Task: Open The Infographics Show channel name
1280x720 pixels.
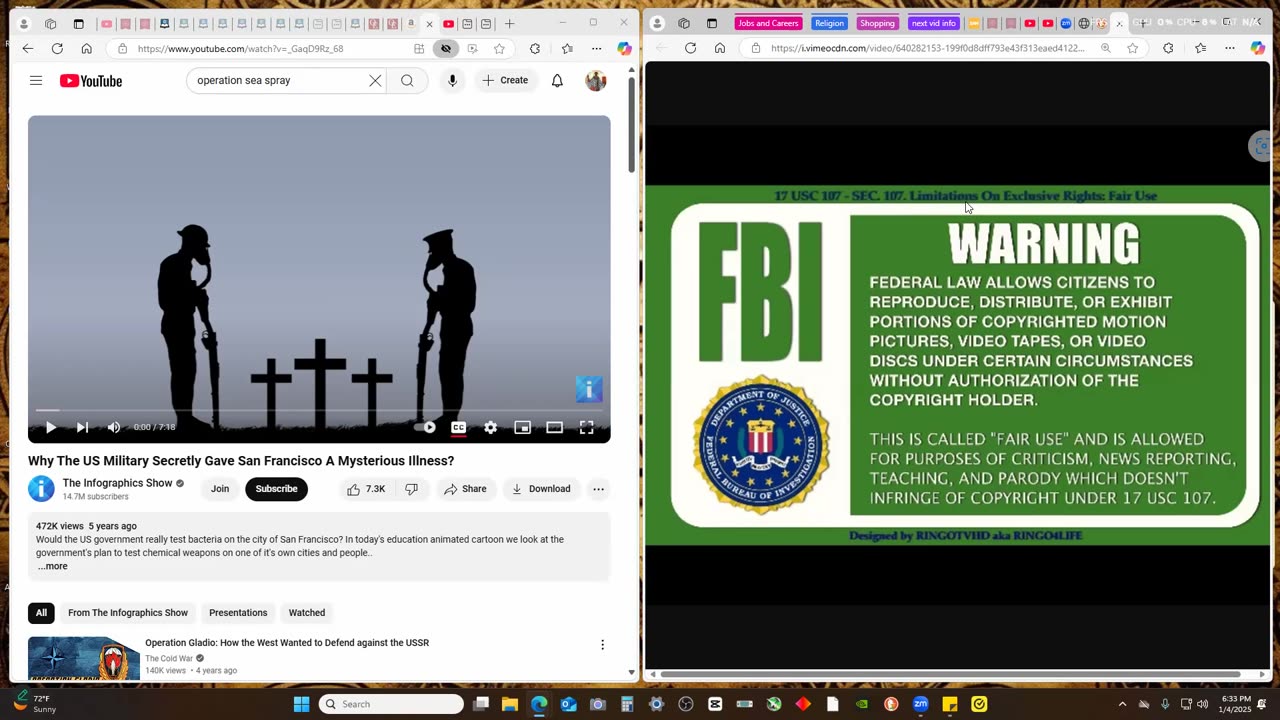Action: [117, 483]
